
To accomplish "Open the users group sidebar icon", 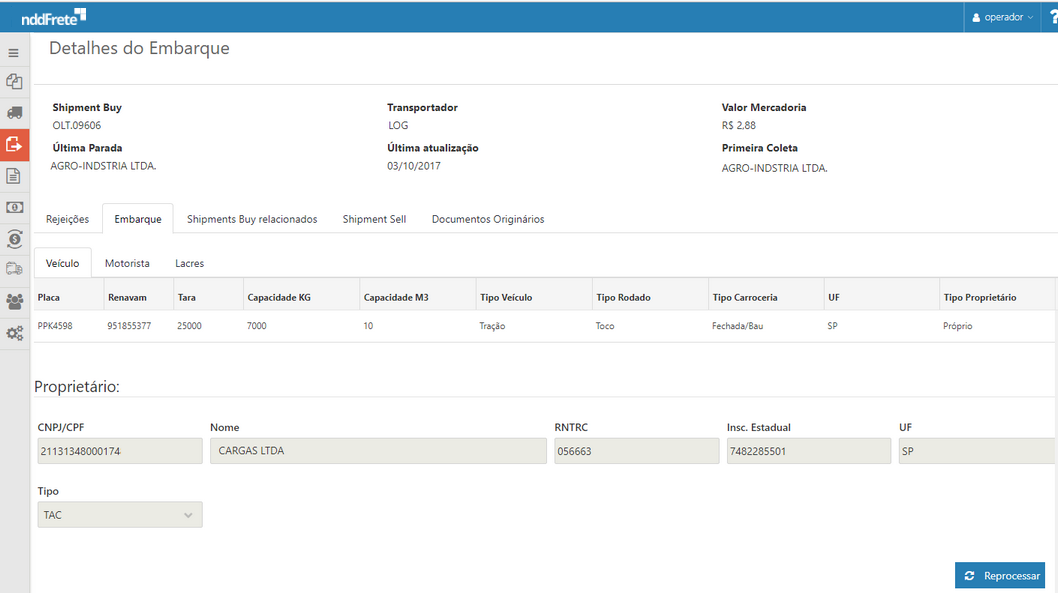I will point(14,301).
